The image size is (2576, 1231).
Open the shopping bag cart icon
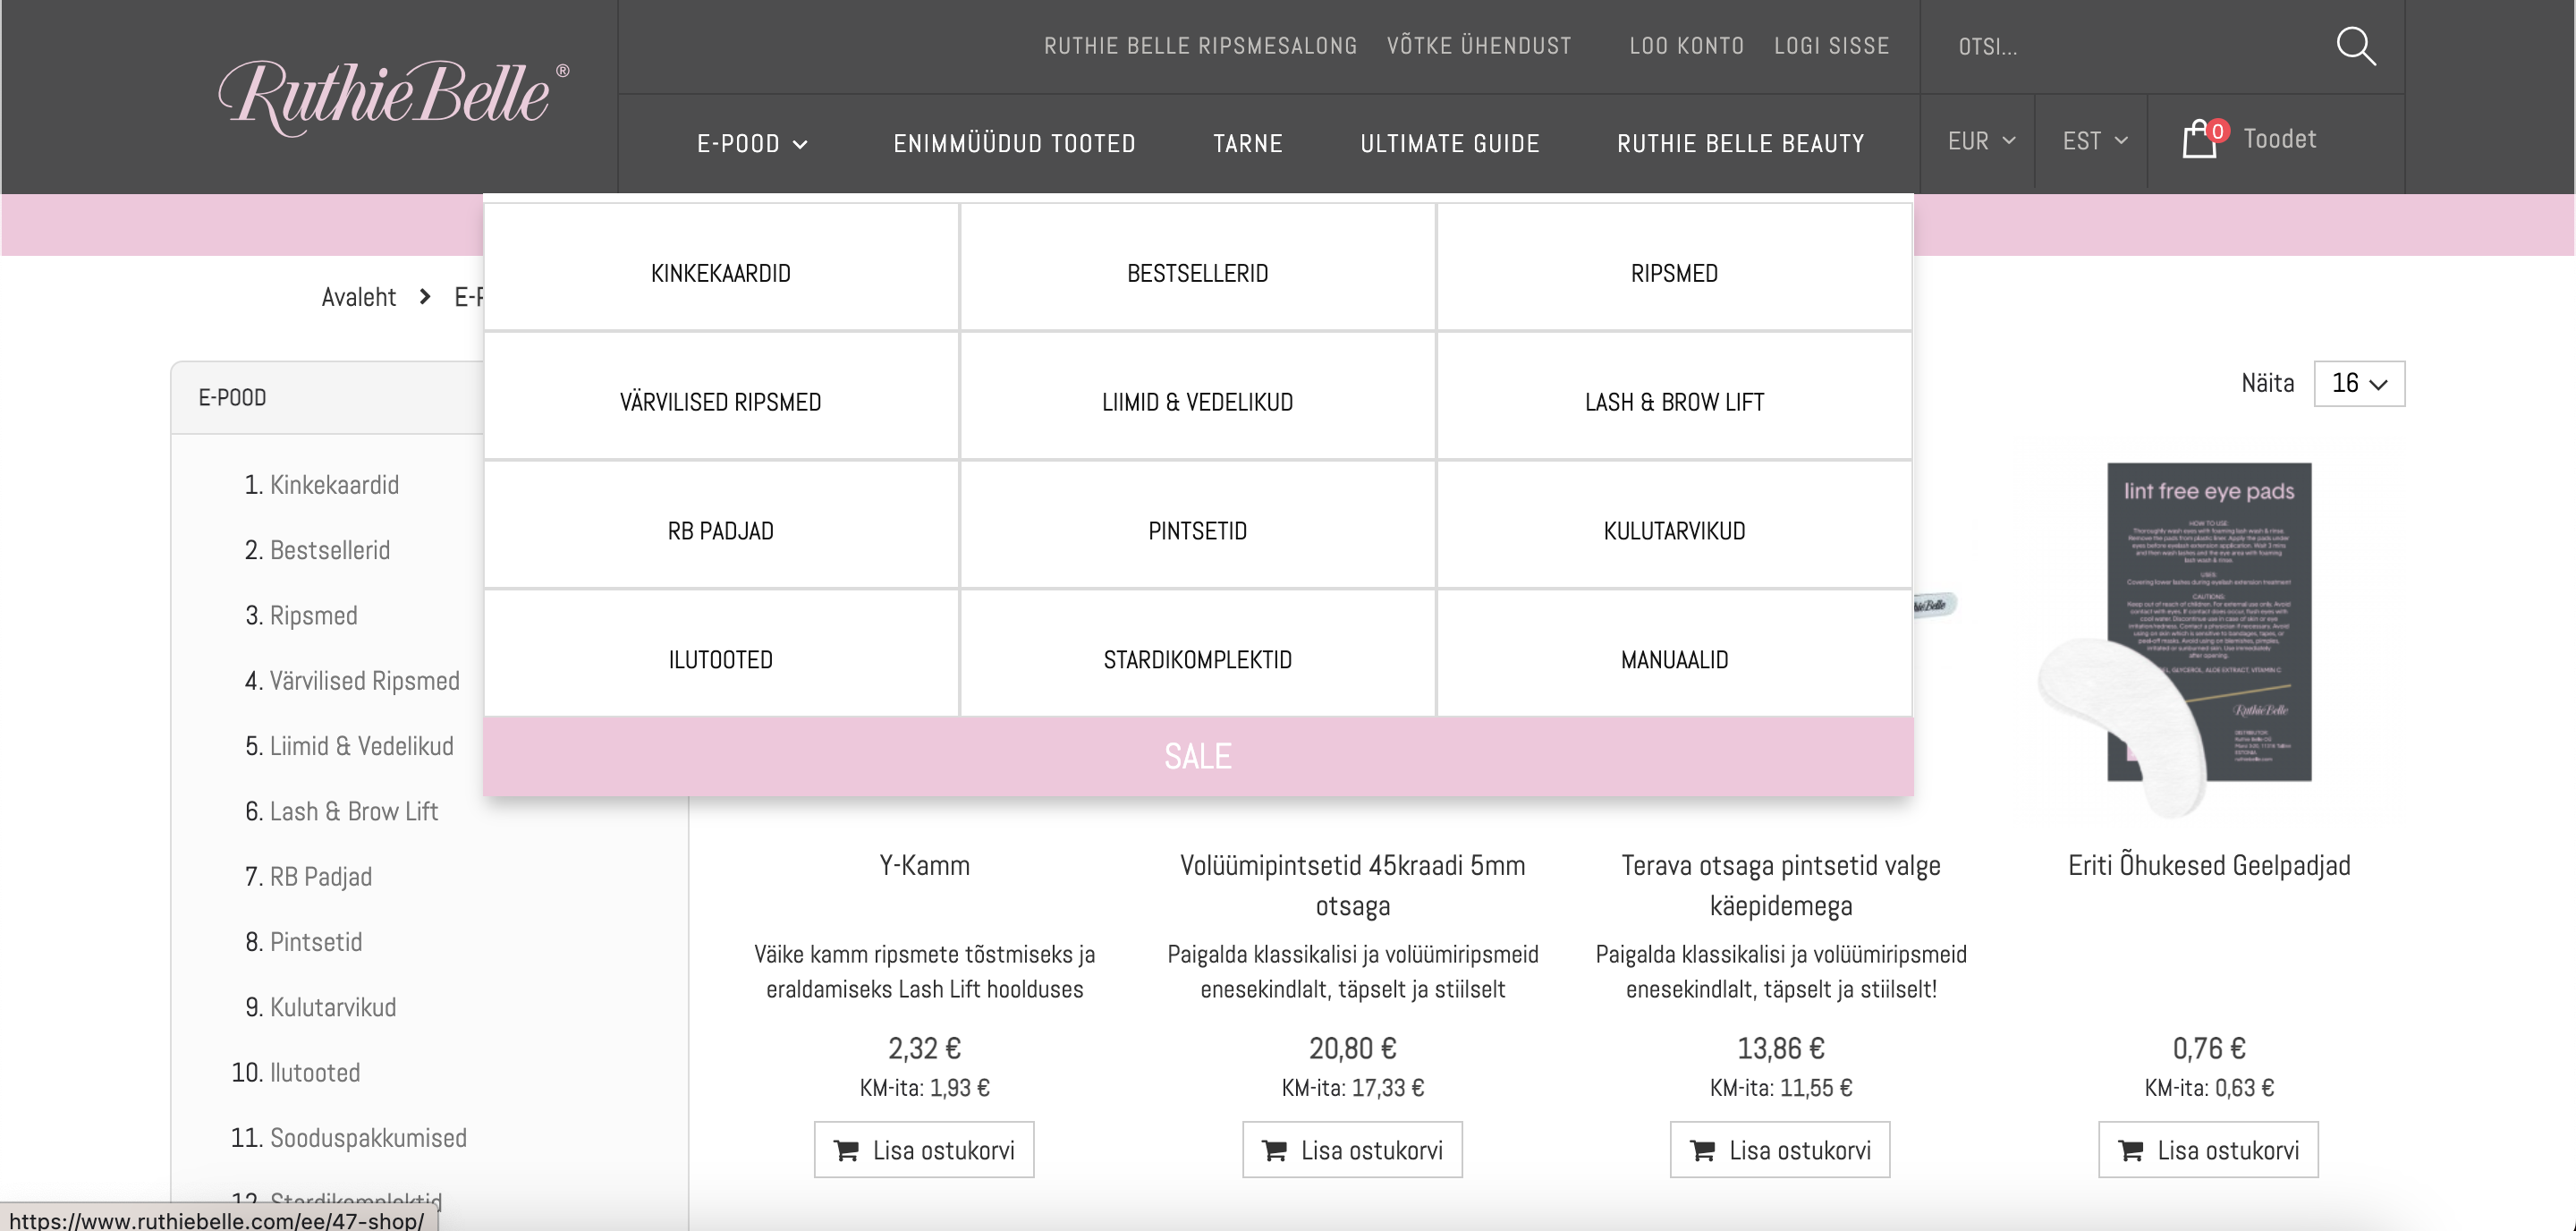[2199, 139]
